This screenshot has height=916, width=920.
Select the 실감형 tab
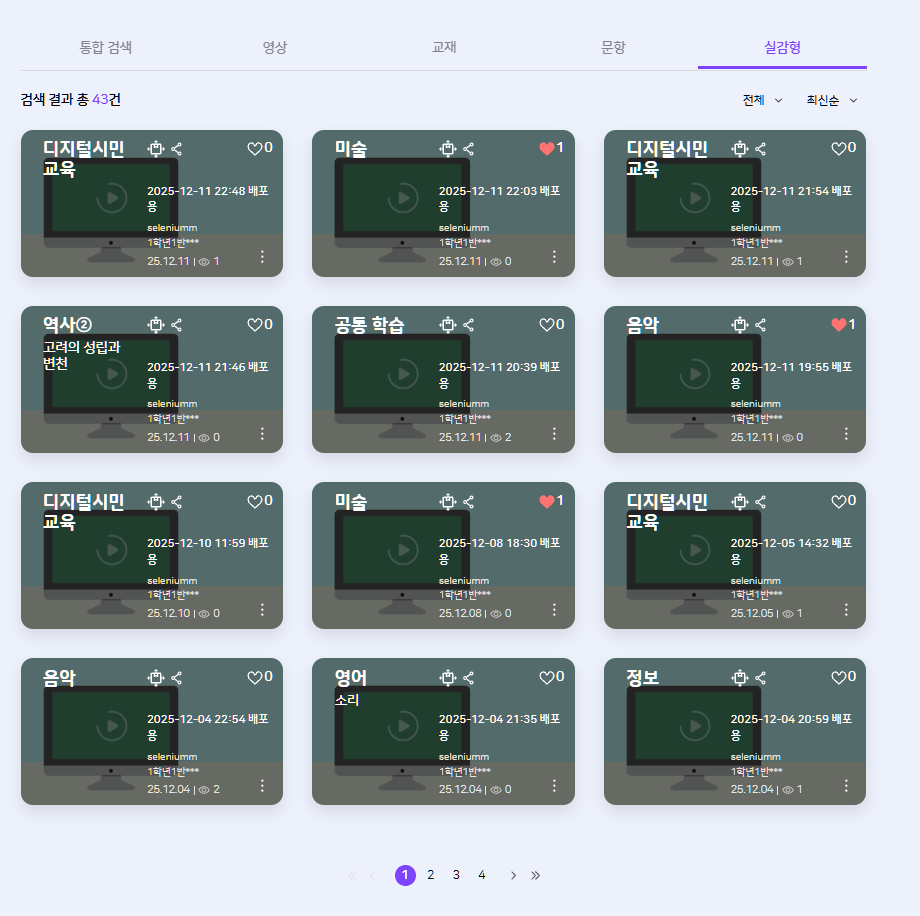pyautogui.click(x=782, y=47)
